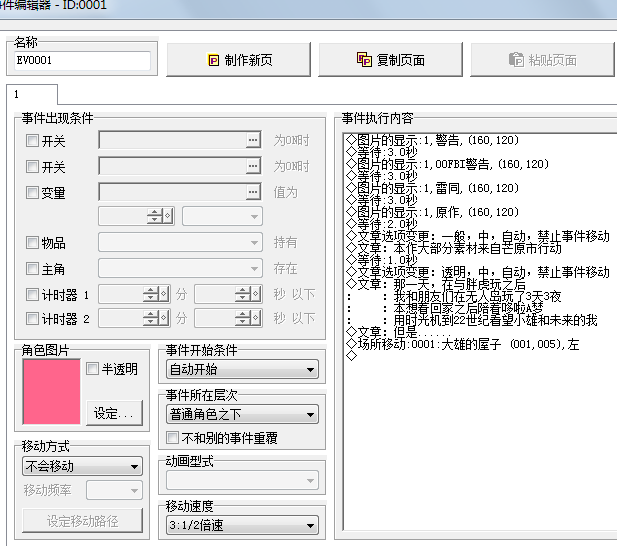
Task: Check 不和别的事件重覆 option
Action: click(x=172, y=437)
